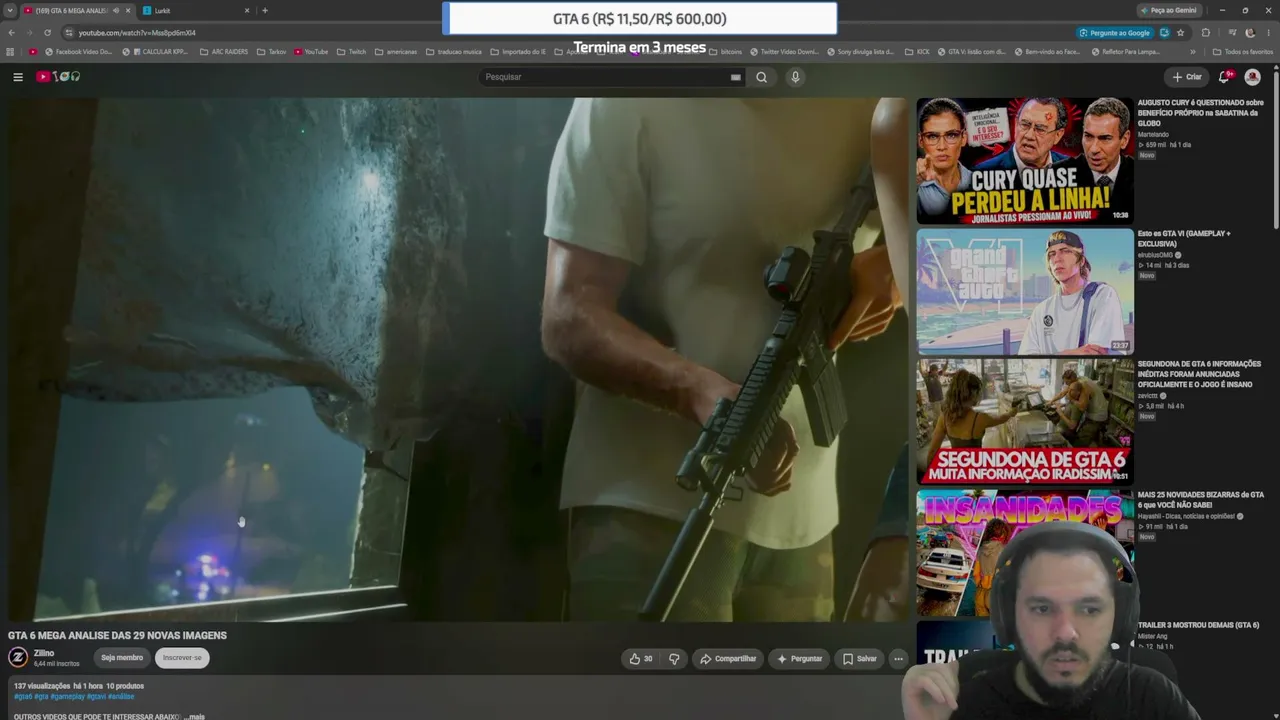1280x720 pixels.
Task: Click the Pergunte ao Google button
Action: tap(1113, 33)
